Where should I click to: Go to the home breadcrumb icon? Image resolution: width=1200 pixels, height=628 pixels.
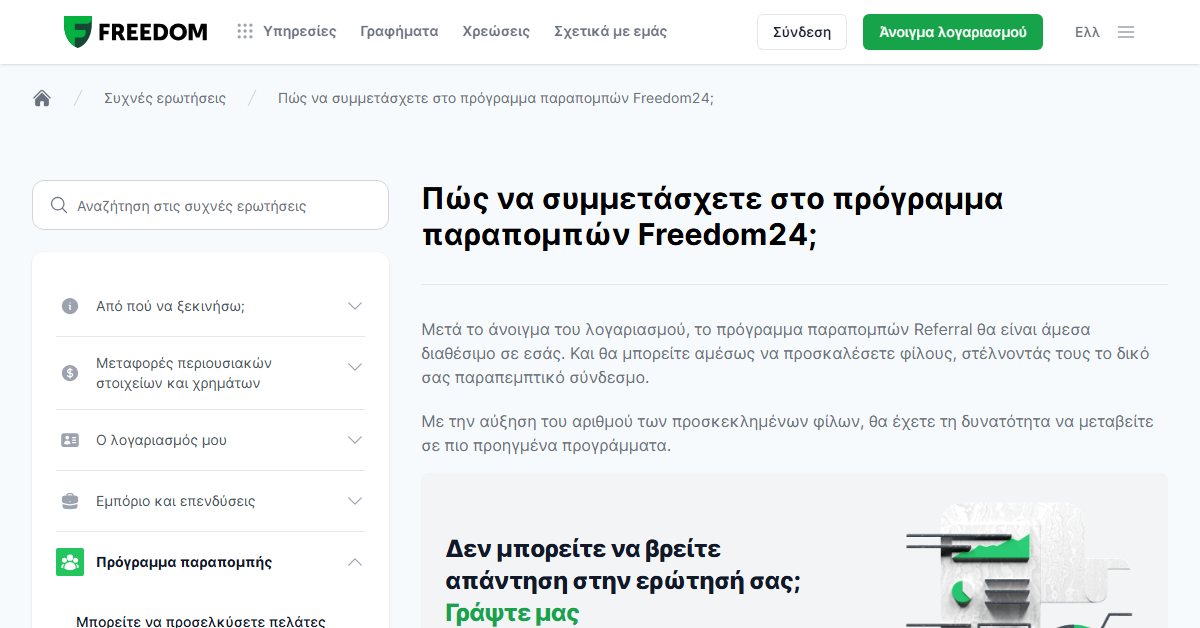click(x=42, y=98)
